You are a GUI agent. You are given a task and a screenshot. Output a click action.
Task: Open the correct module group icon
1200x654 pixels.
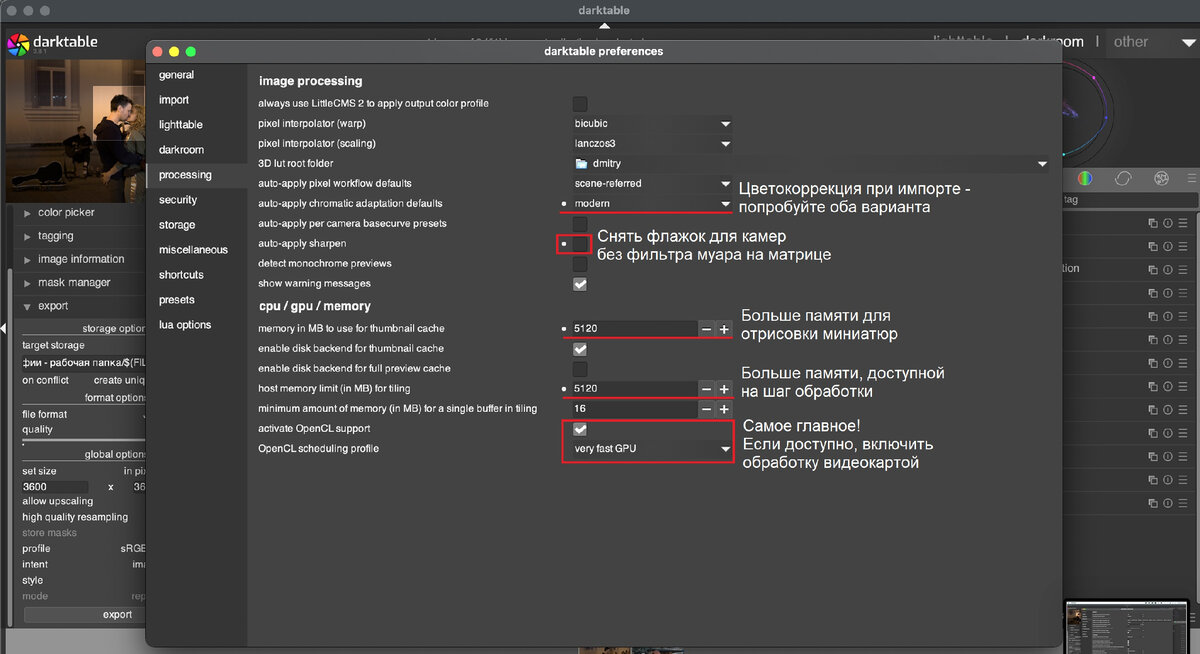click(x=1123, y=178)
